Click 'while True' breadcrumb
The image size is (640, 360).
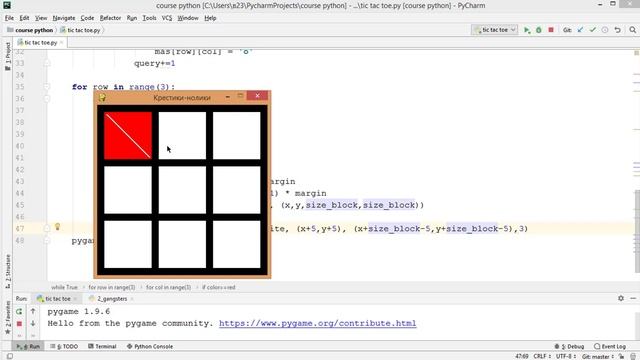click(64, 287)
